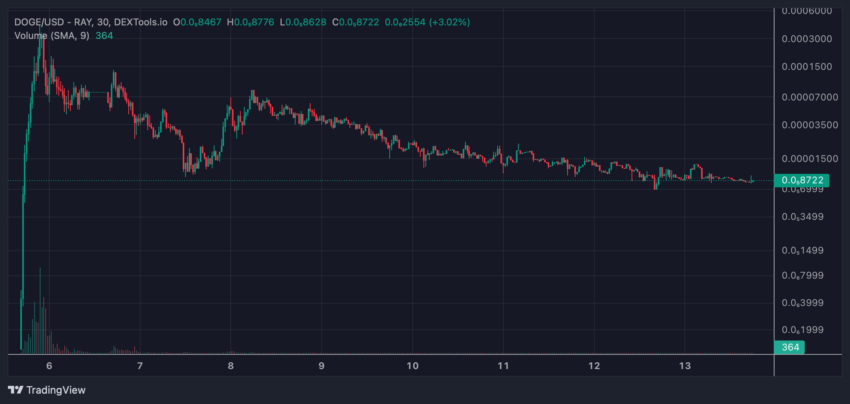850x404 pixels.
Task: Click date label 10 on time axis
Action: point(413,365)
